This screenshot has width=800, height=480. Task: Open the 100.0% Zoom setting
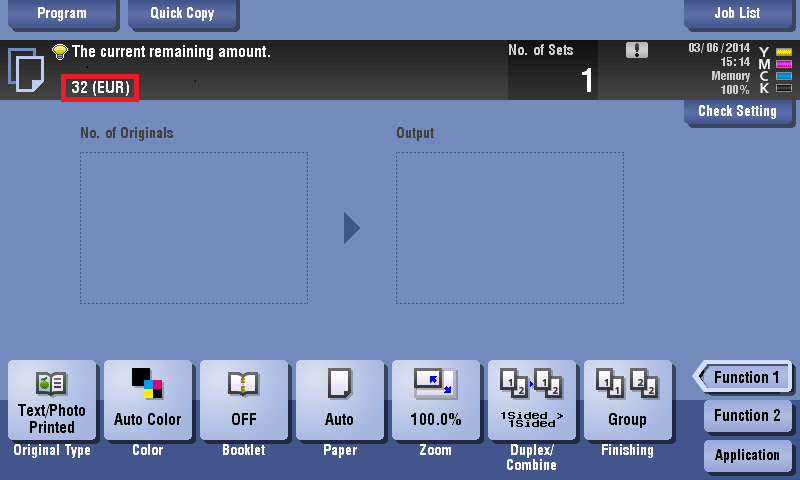tap(436, 401)
